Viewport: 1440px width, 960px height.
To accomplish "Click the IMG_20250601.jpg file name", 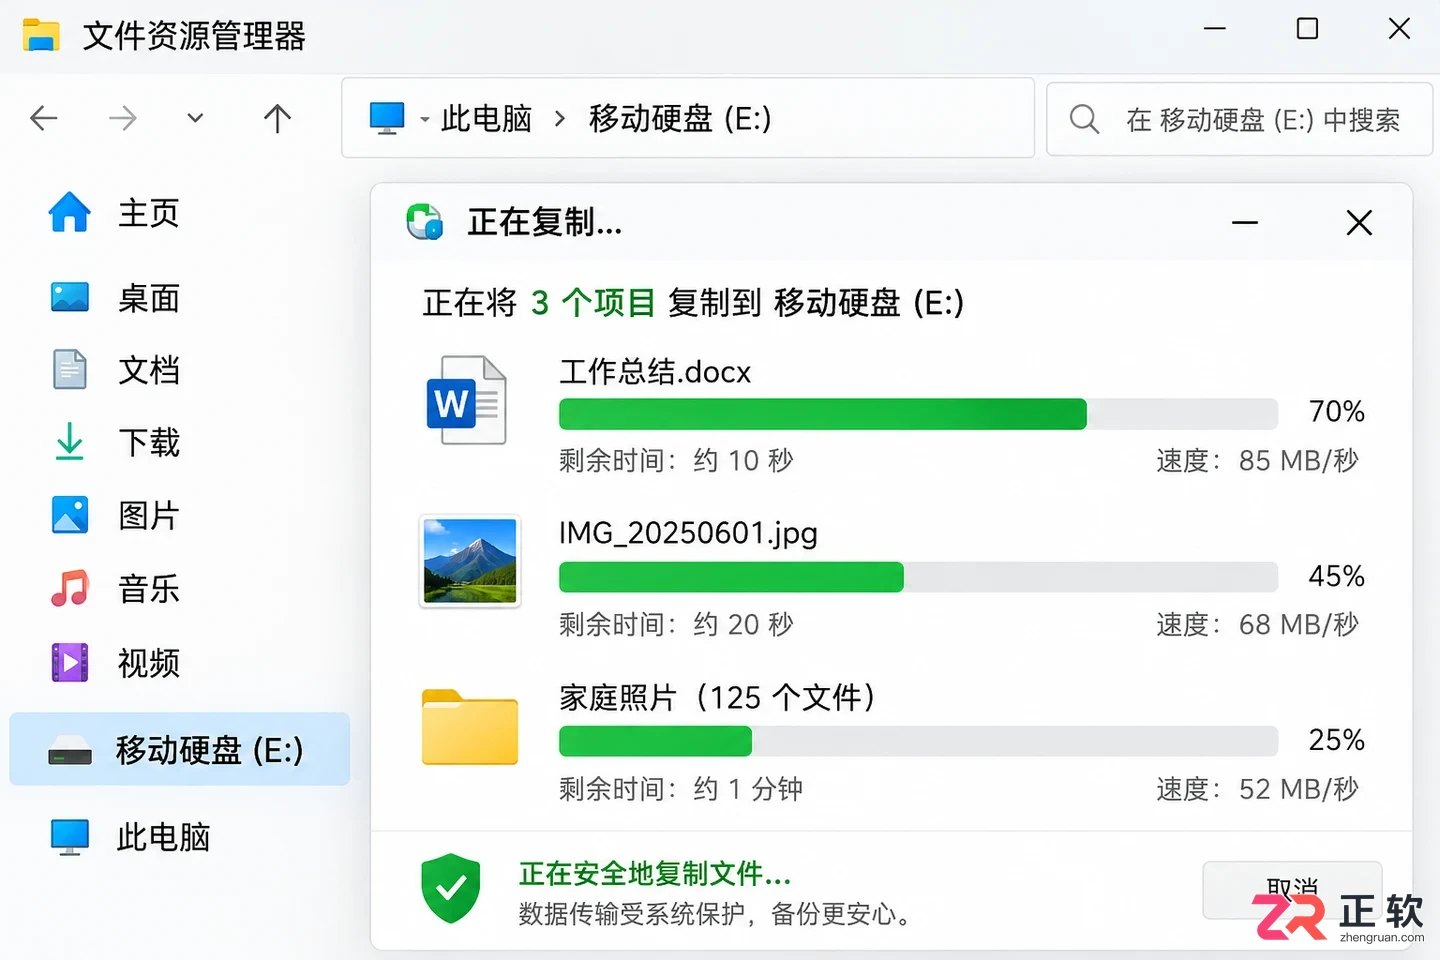I will click(x=688, y=534).
